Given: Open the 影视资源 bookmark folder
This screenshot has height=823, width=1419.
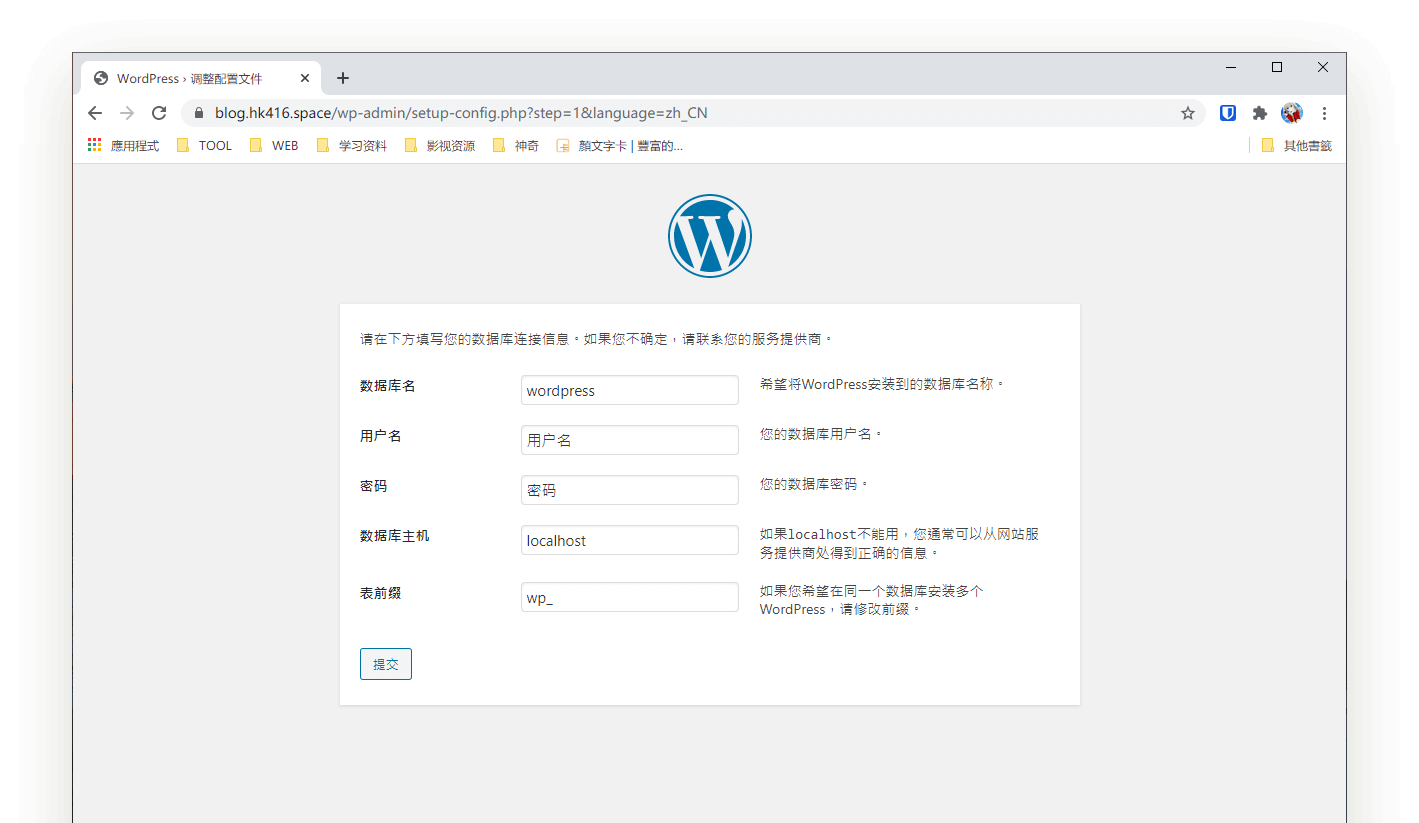Looking at the screenshot, I should [x=440, y=145].
